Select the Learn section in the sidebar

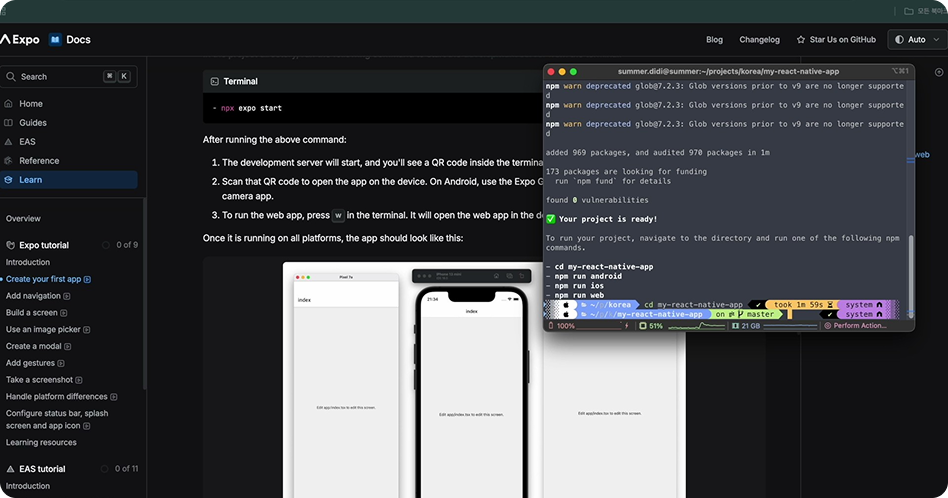30,180
